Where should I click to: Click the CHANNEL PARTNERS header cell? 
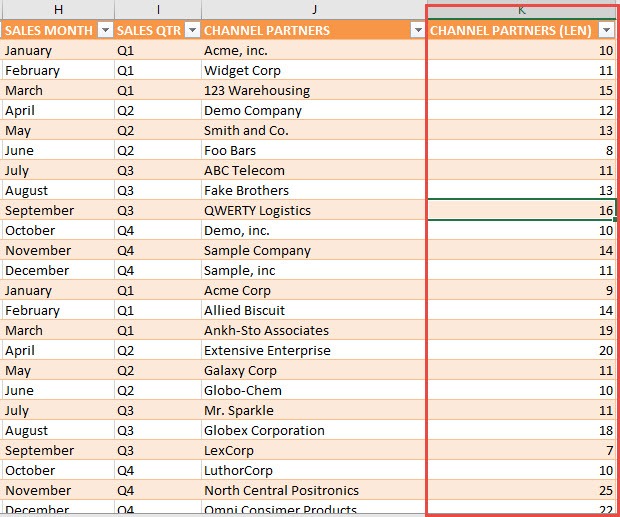coord(314,30)
